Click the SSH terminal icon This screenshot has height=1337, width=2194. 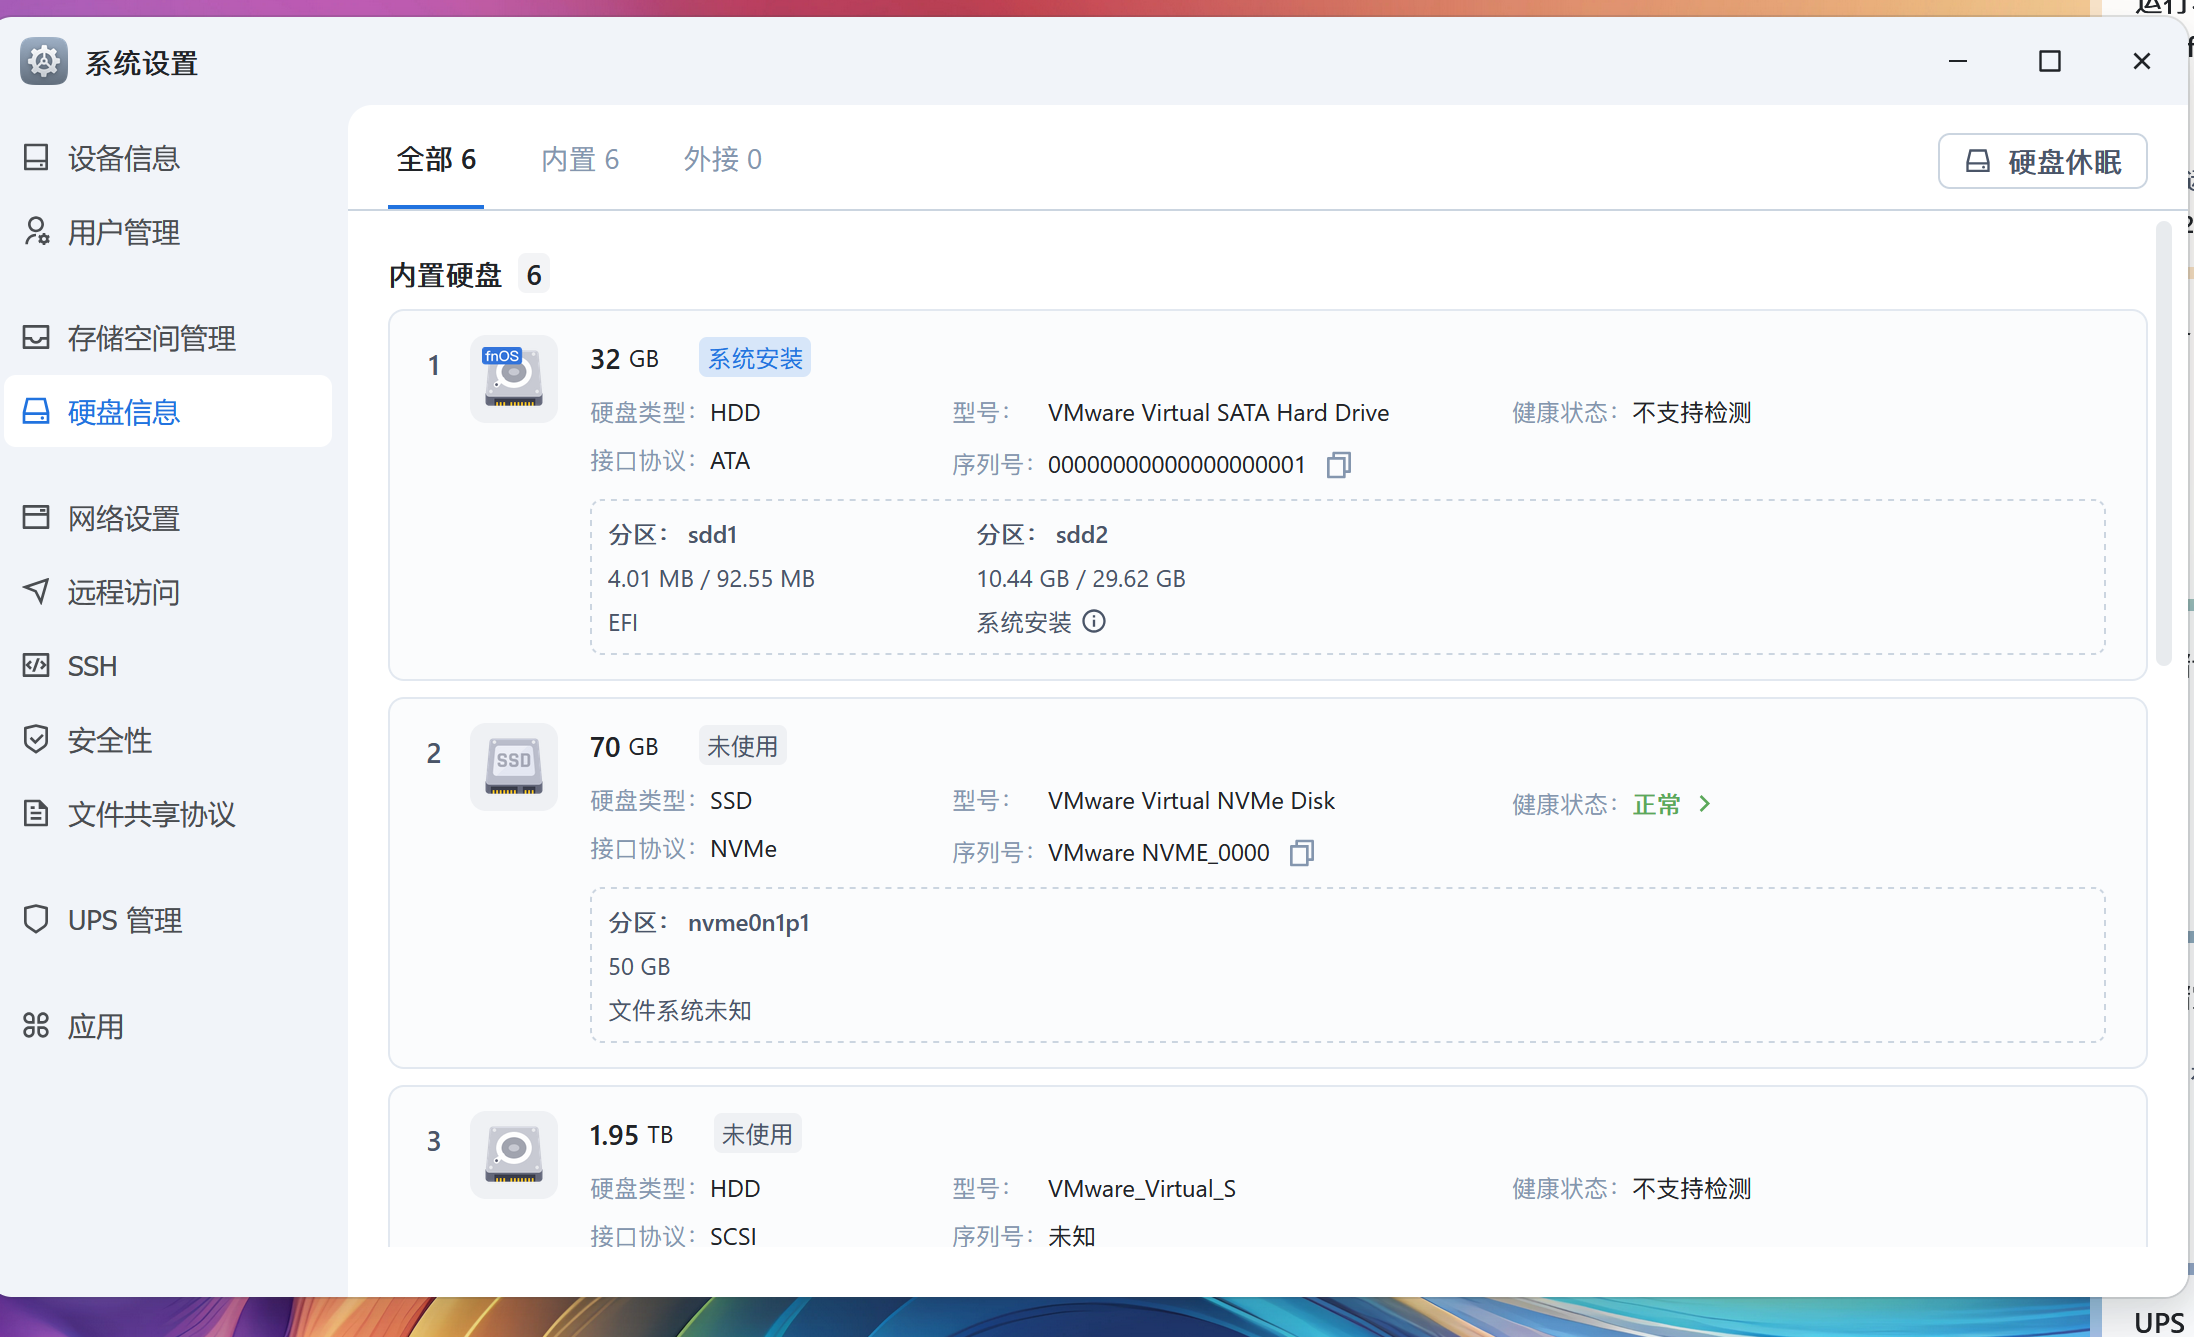tap(36, 665)
